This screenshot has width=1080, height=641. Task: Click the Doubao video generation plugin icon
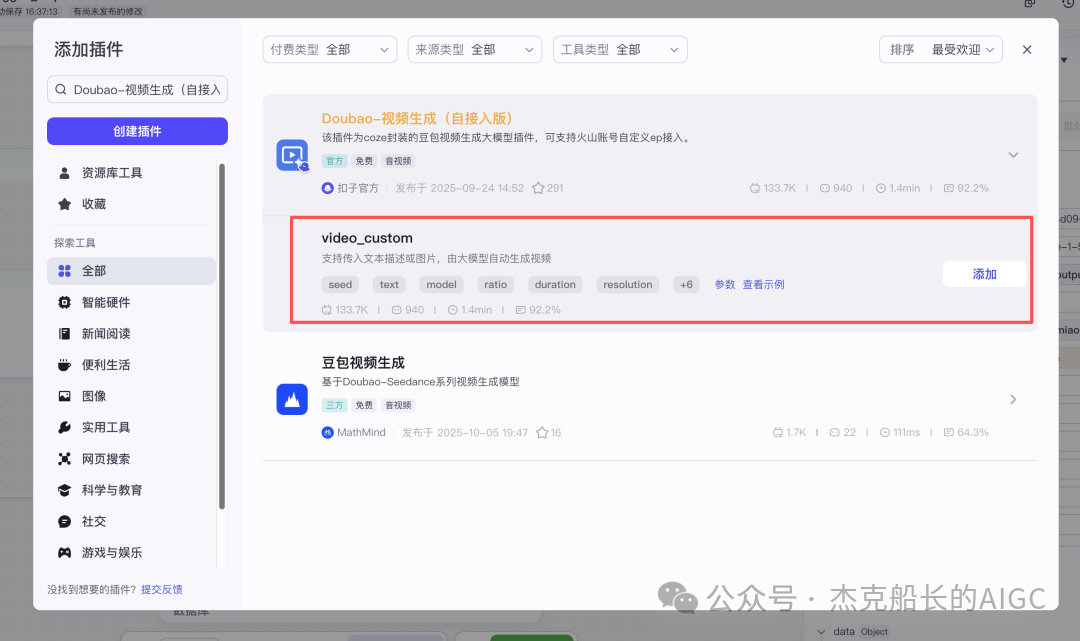pyautogui.click(x=292, y=155)
